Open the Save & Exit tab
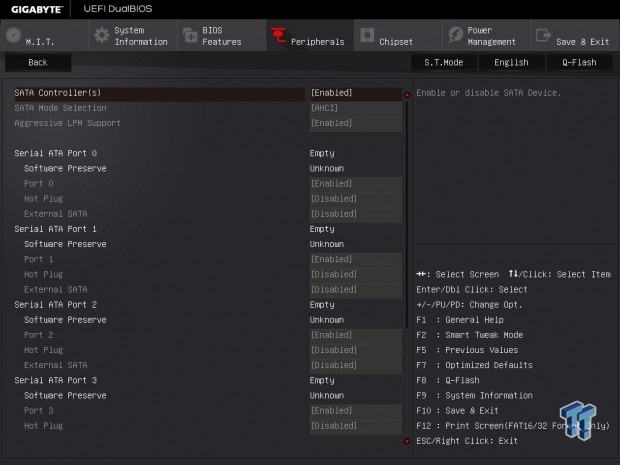Image resolution: width=620 pixels, height=465 pixels. coord(575,36)
